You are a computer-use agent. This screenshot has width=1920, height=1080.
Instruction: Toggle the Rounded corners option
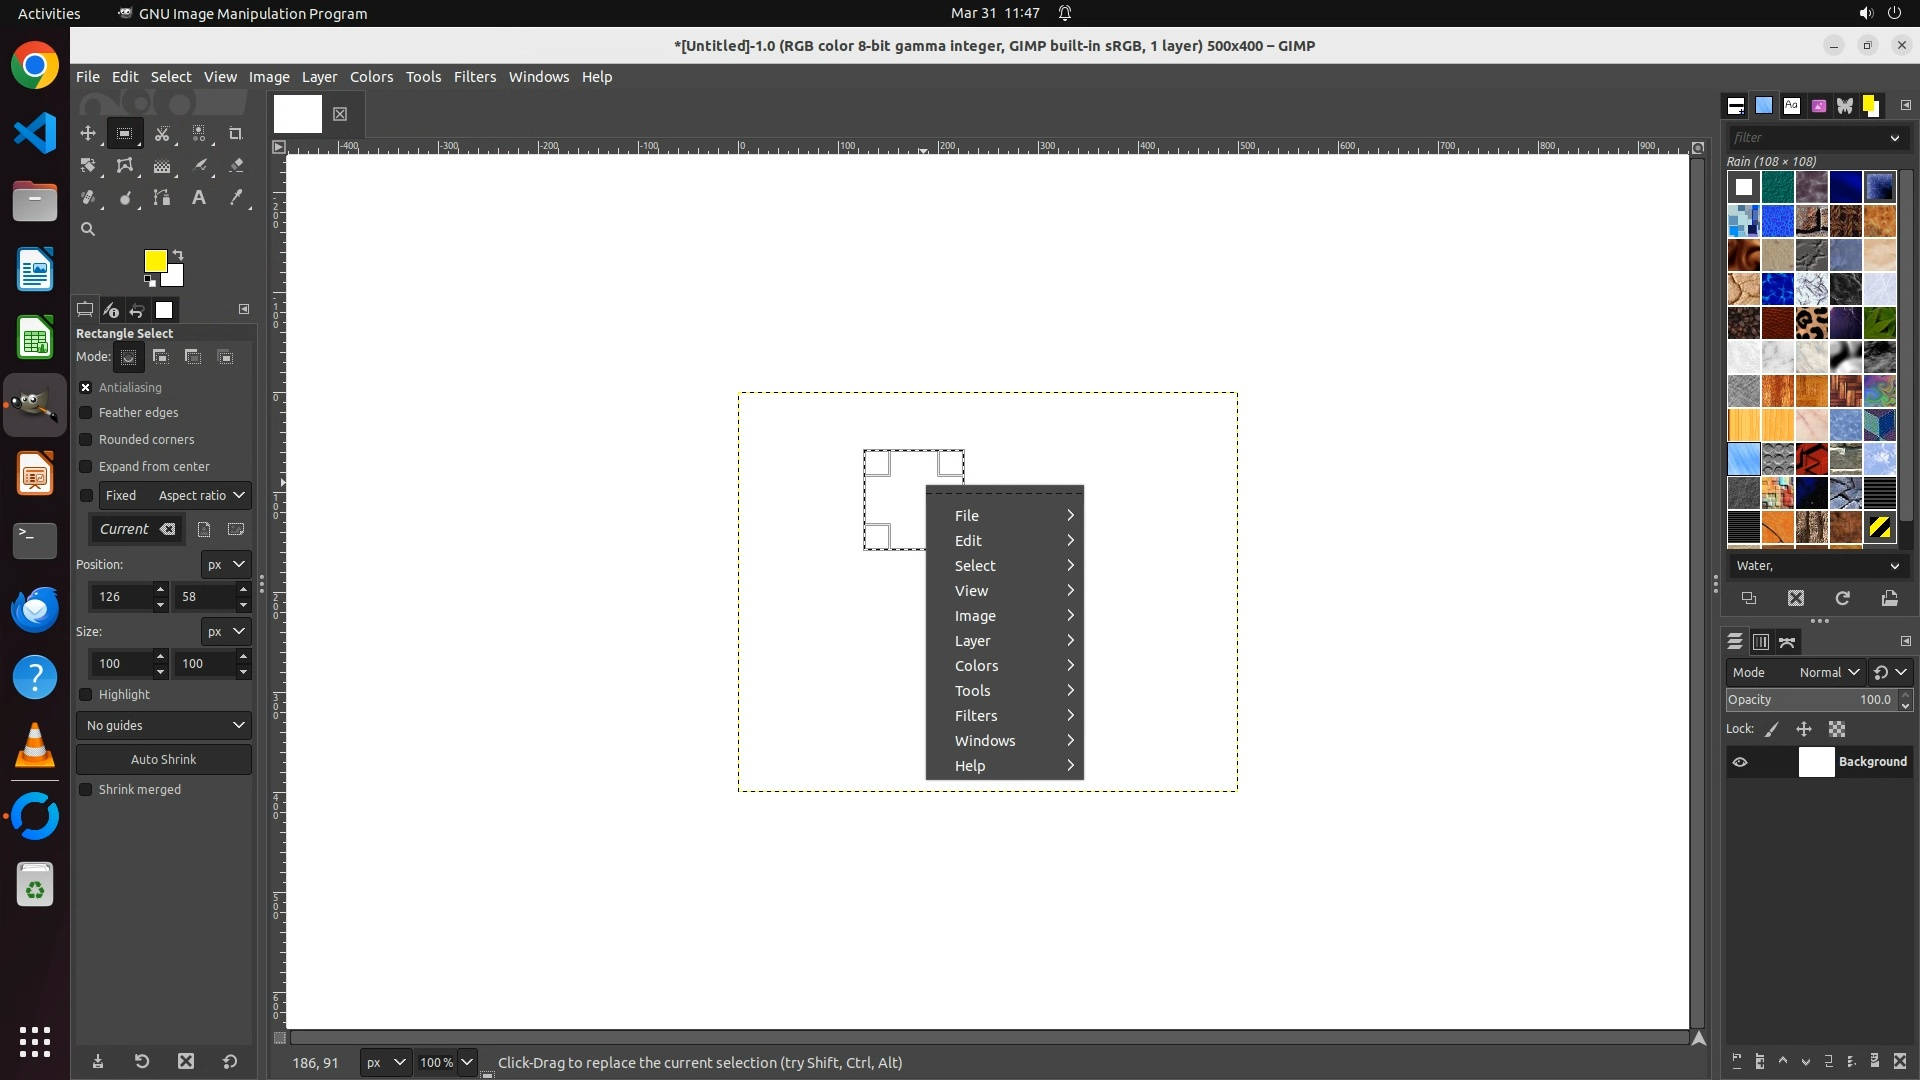pos(86,440)
